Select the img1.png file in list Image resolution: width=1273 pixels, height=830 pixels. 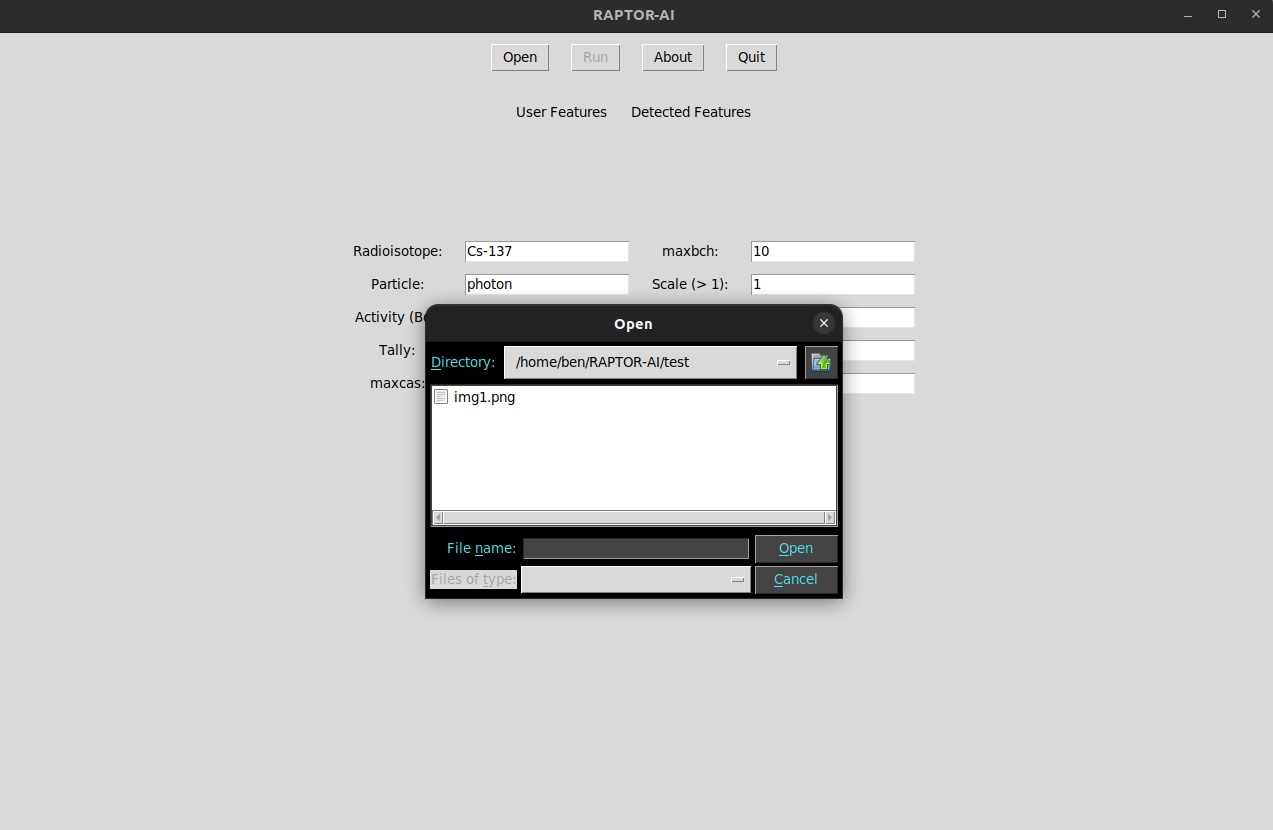(484, 397)
